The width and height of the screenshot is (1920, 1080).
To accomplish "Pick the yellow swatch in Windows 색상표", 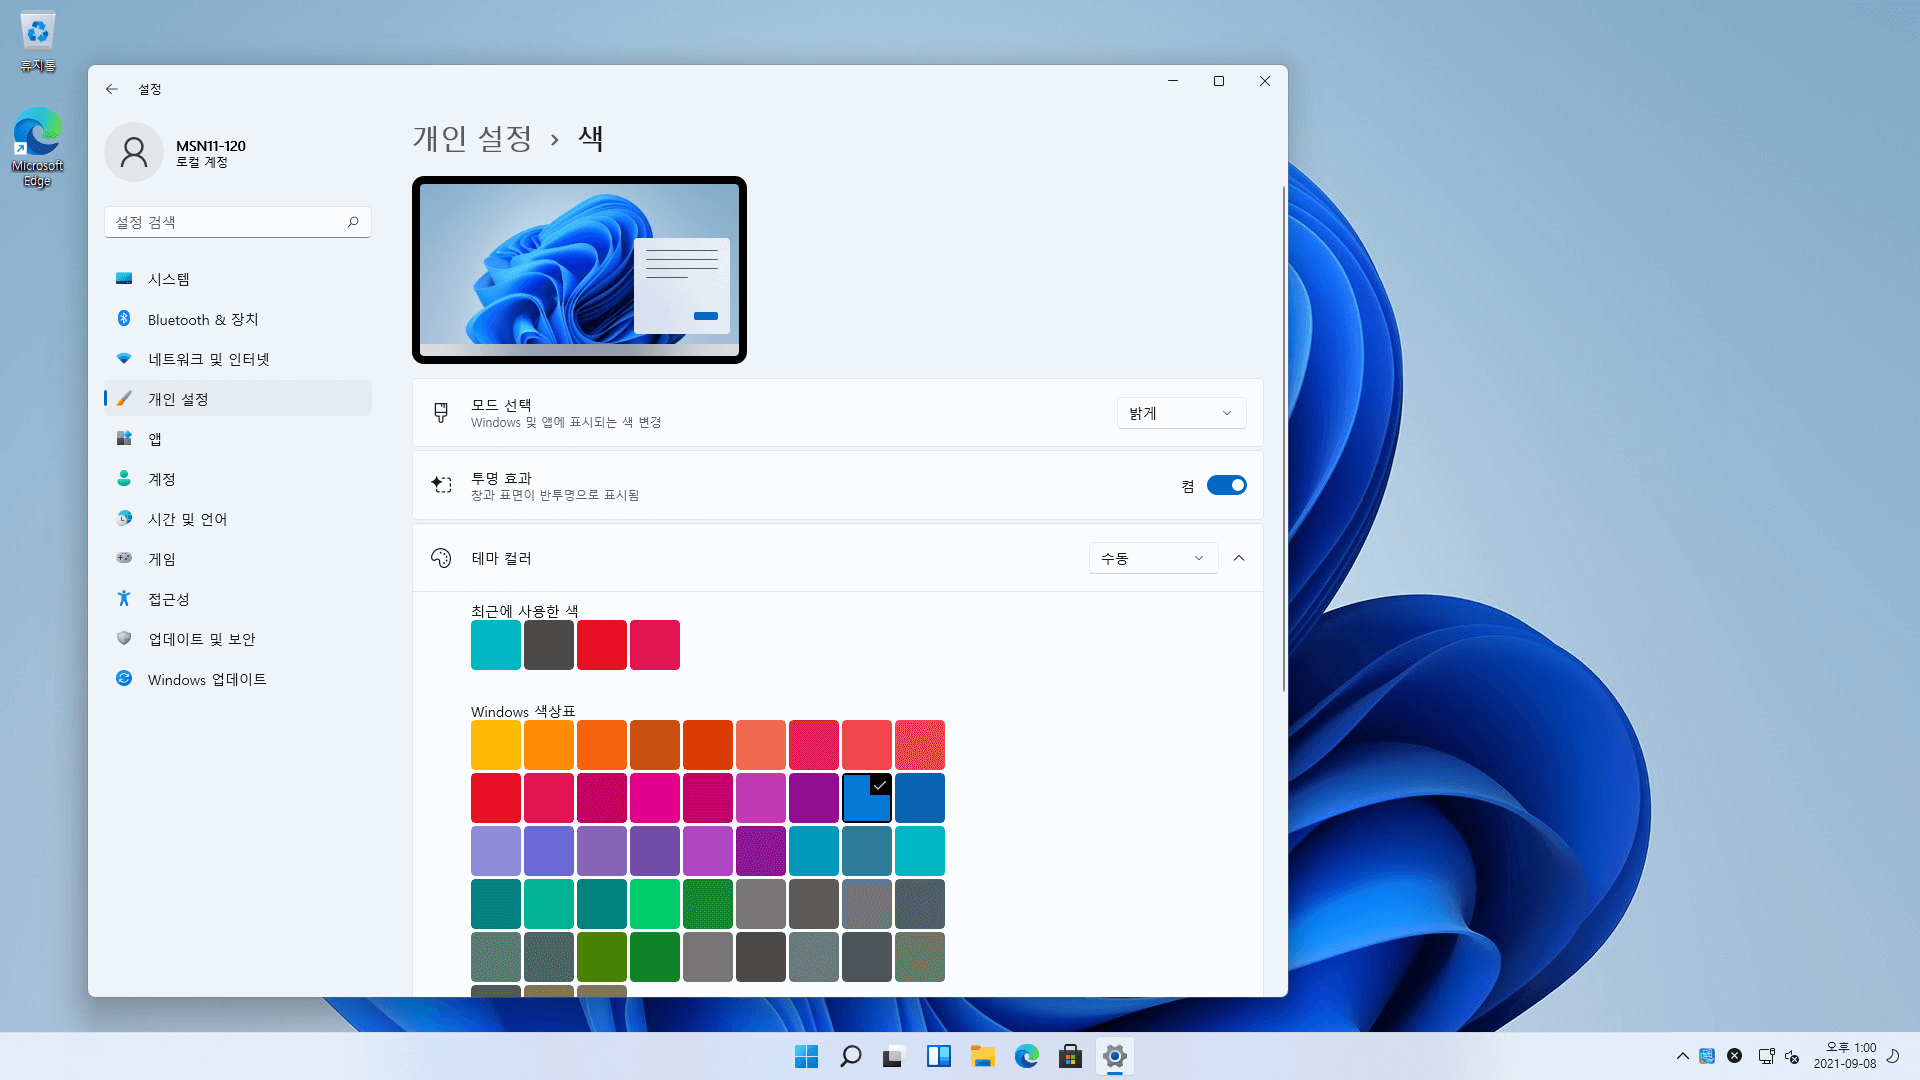I will pos(496,745).
